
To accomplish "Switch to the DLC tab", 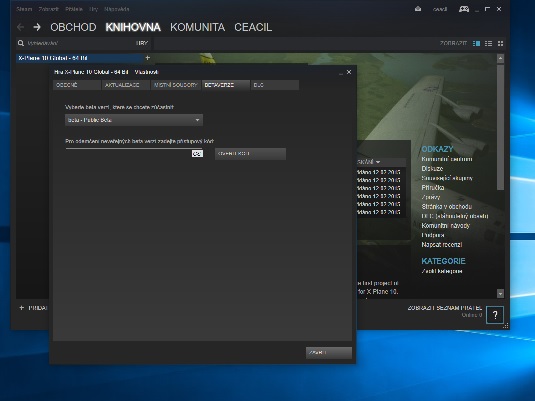I will 275,85.
